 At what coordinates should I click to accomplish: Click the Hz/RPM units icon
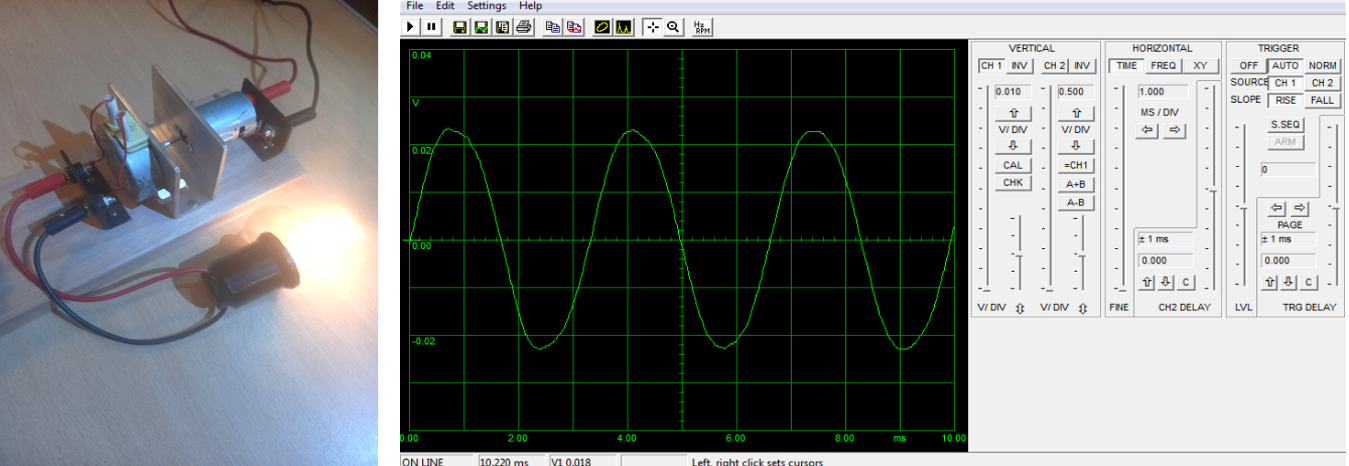click(701, 27)
